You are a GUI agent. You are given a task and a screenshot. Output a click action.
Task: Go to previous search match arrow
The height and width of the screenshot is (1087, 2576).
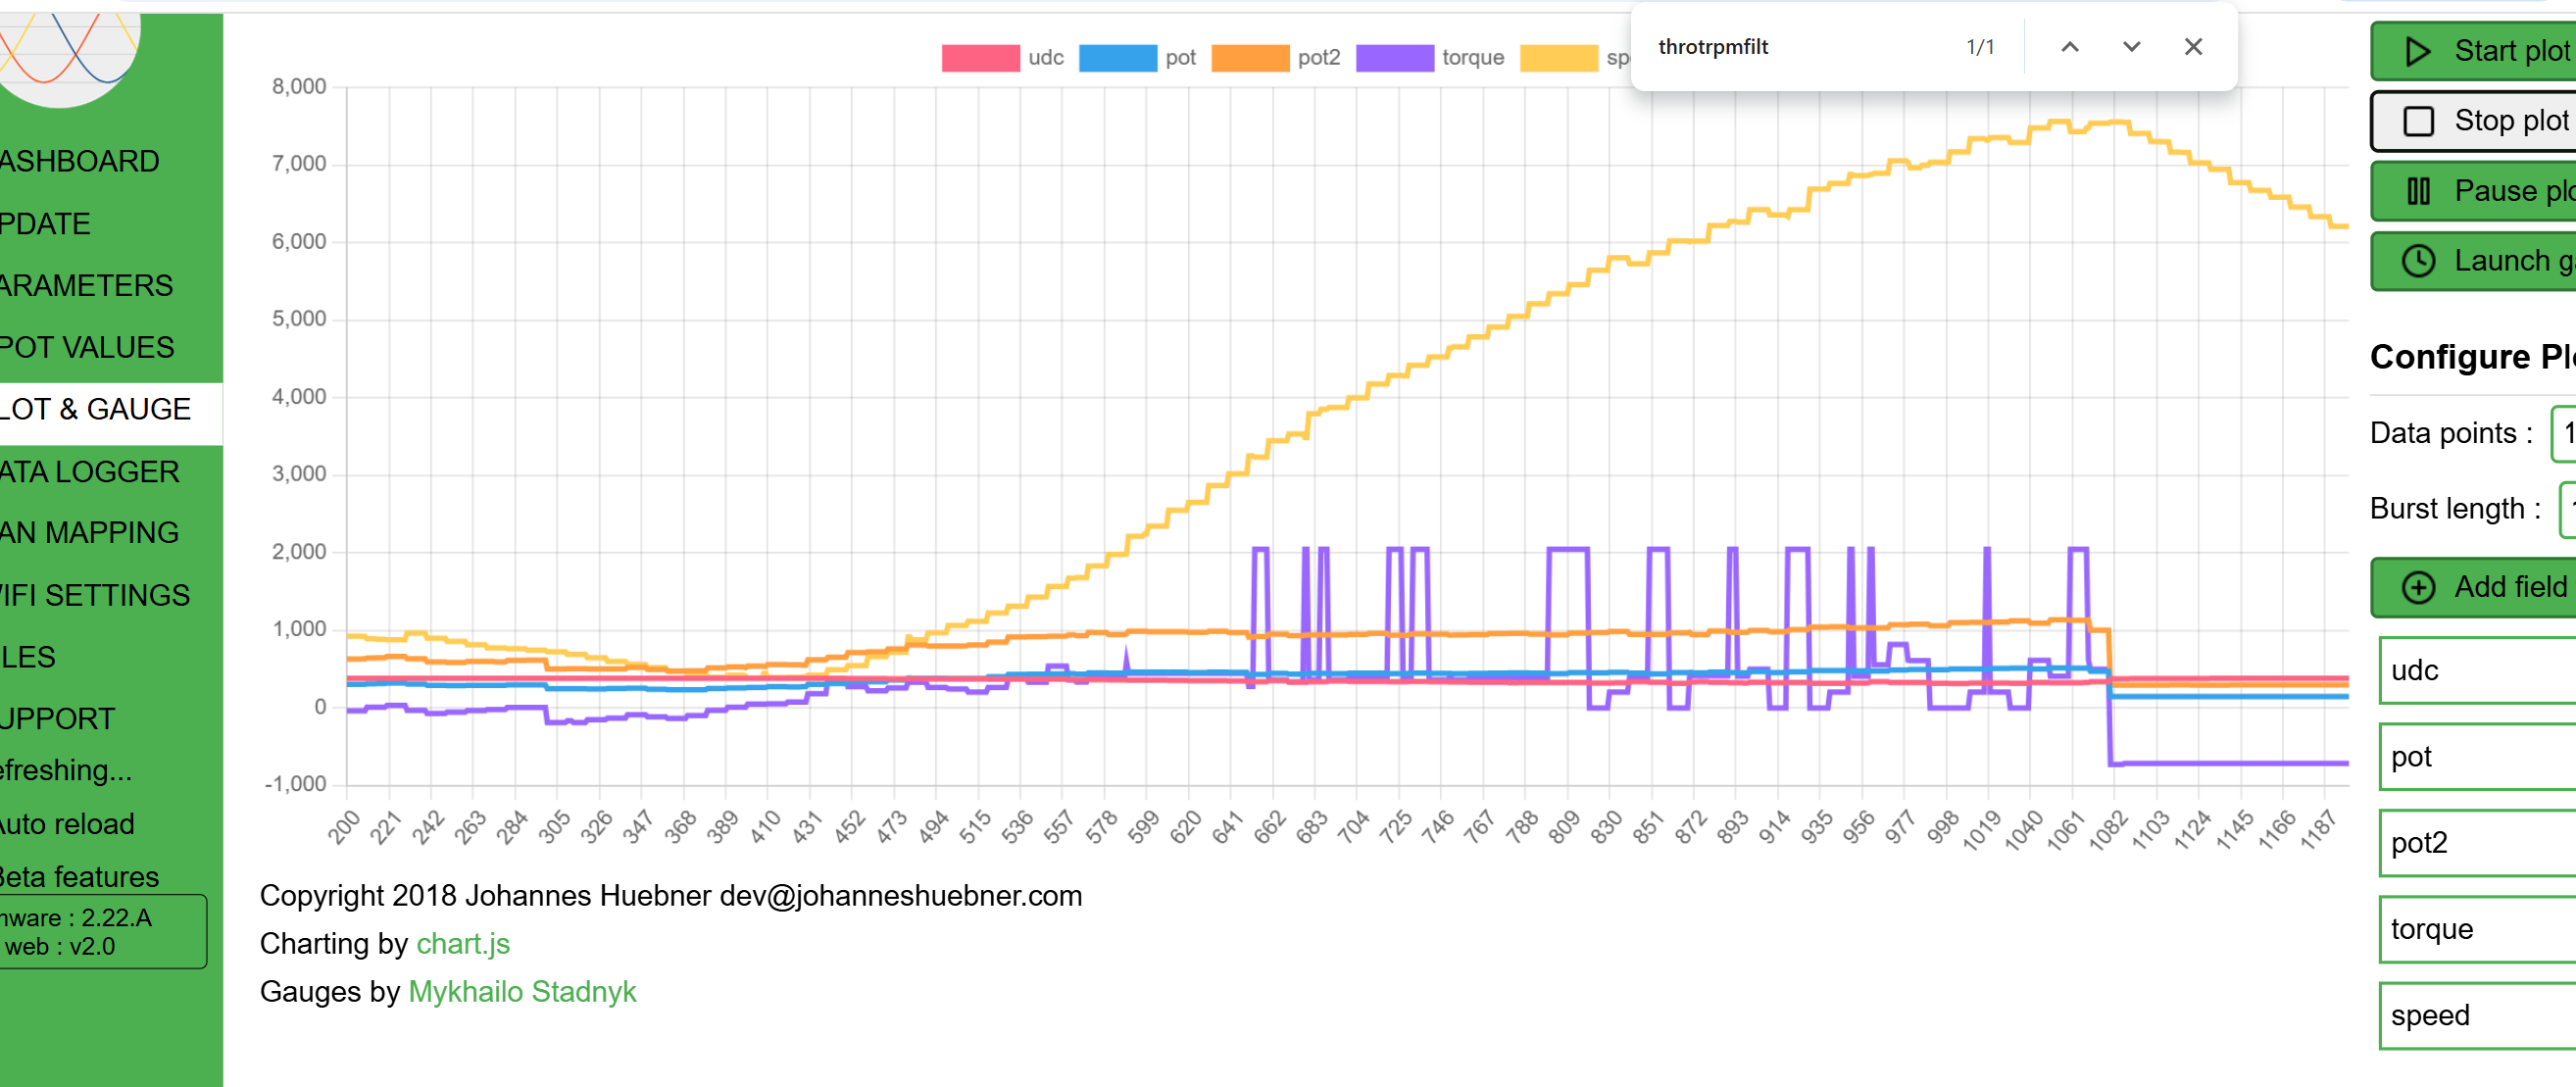pyautogui.click(x=2069, y=47)
